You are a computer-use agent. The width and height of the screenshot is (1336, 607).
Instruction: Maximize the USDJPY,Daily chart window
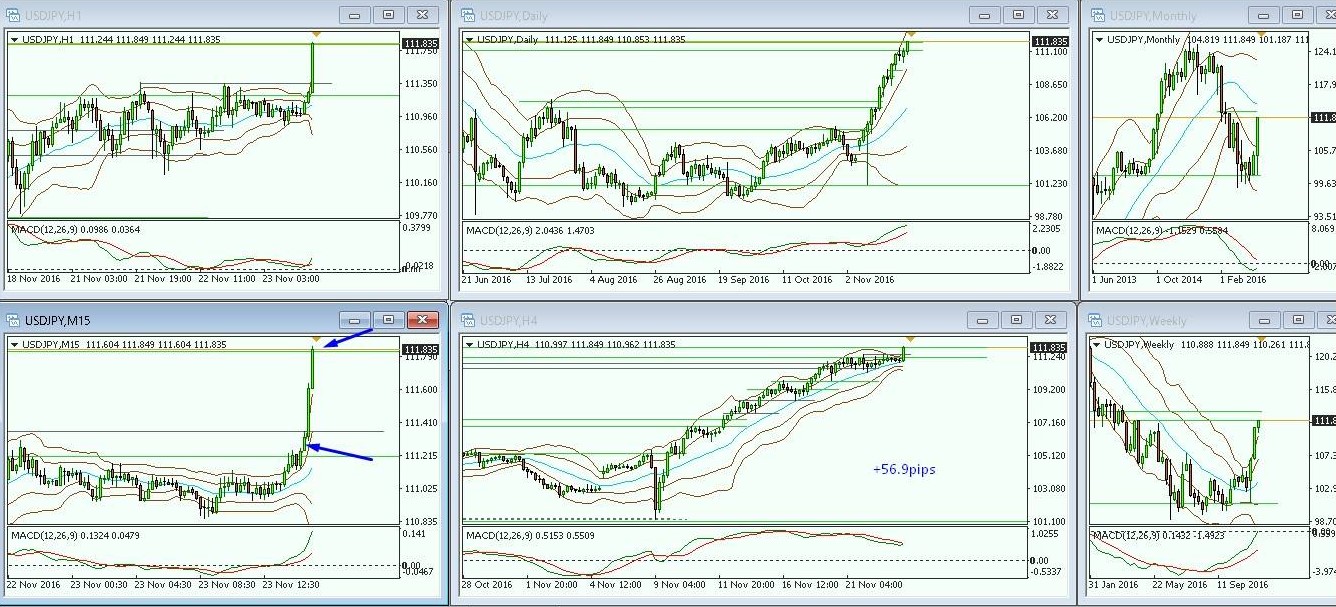coord(1018,15)
